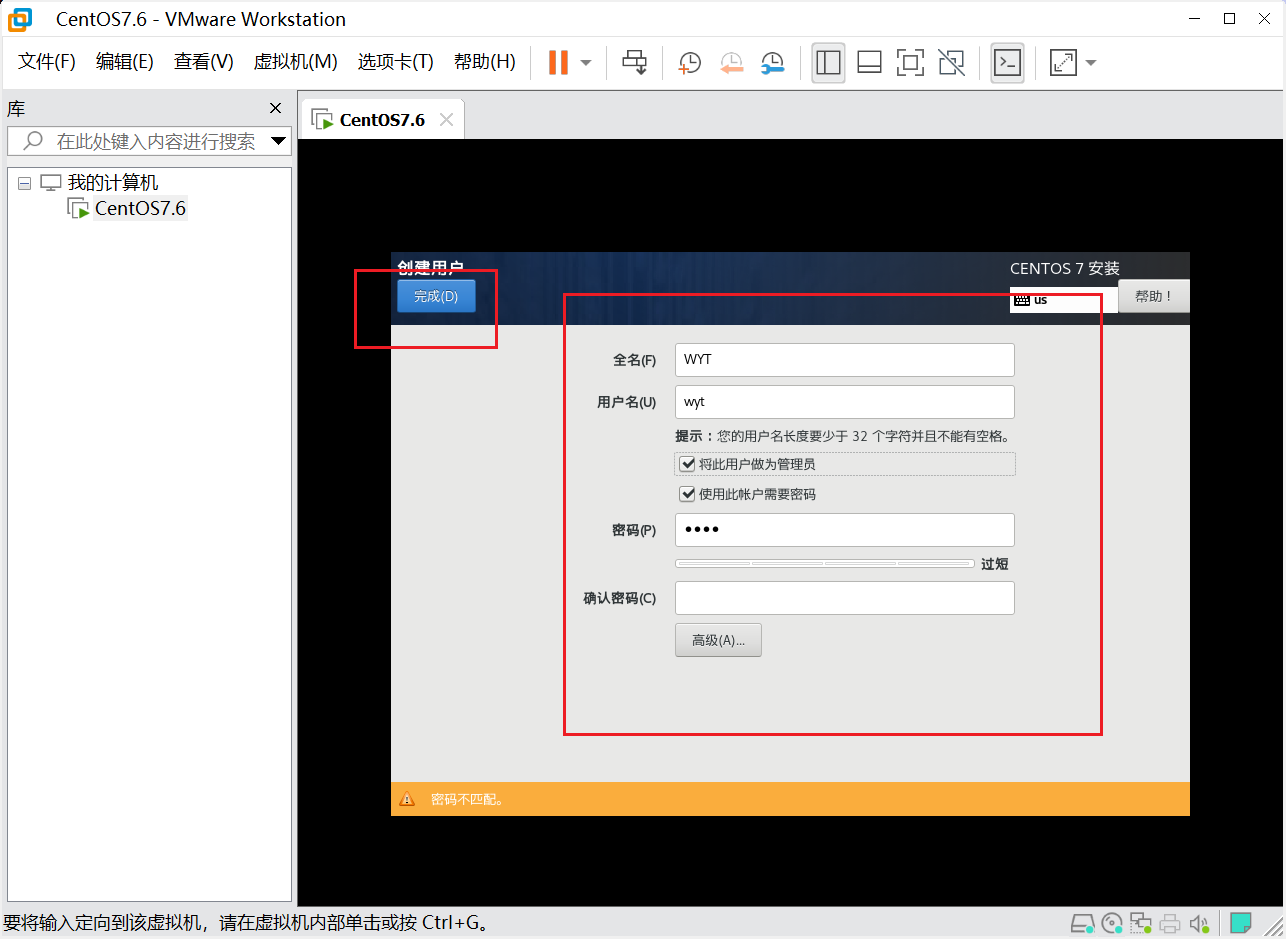Image resolution: width=1286 pixels, height=939 pixels.
Task: Revert to the previous snapshot icon
Action: pyautogui.click(x=731, y=63)
